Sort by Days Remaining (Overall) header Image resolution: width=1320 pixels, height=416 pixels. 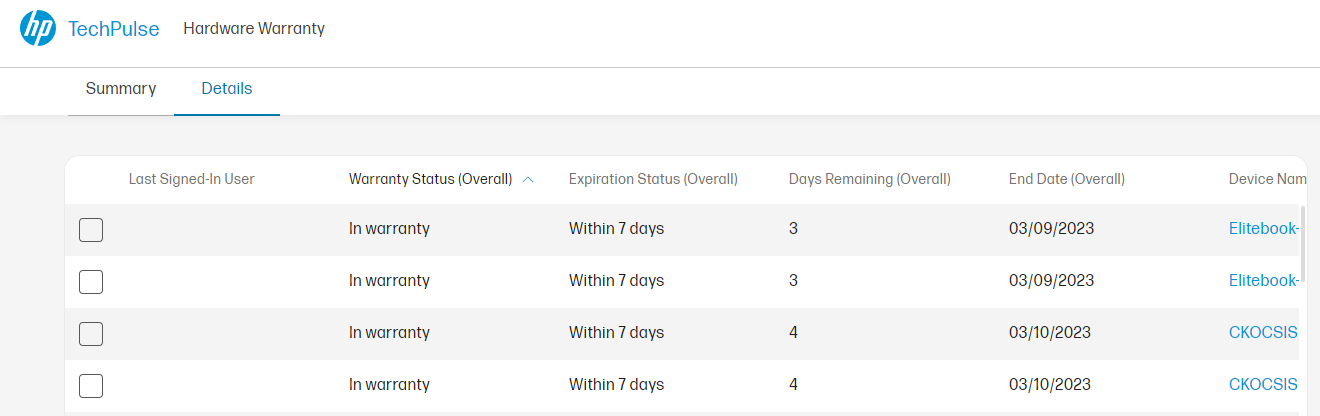coord(869,180)
